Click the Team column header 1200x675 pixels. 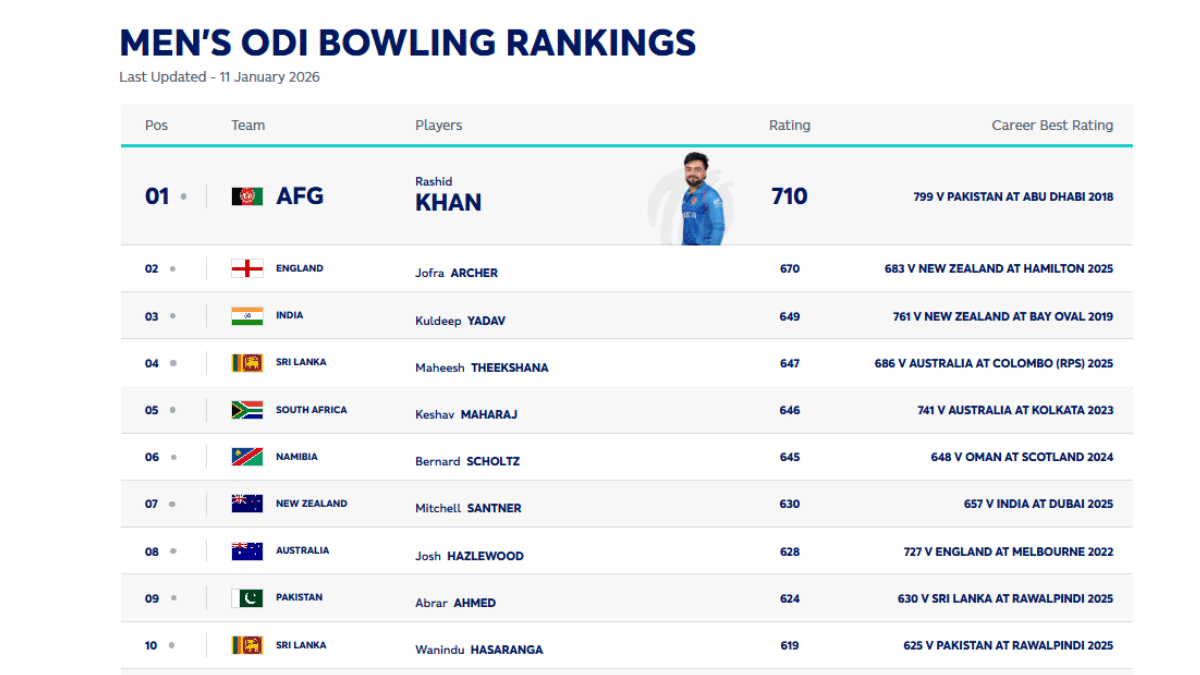pos(248,126)
